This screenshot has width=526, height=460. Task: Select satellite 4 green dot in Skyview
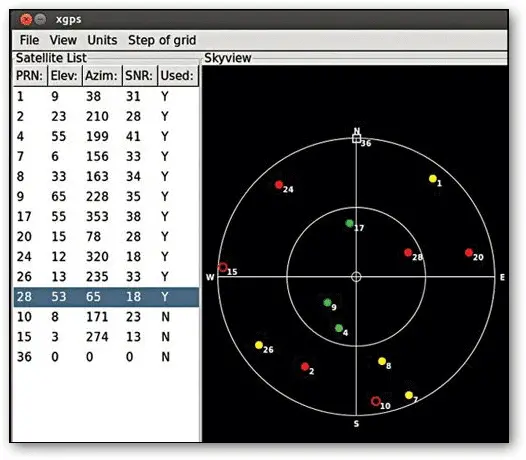339,328
